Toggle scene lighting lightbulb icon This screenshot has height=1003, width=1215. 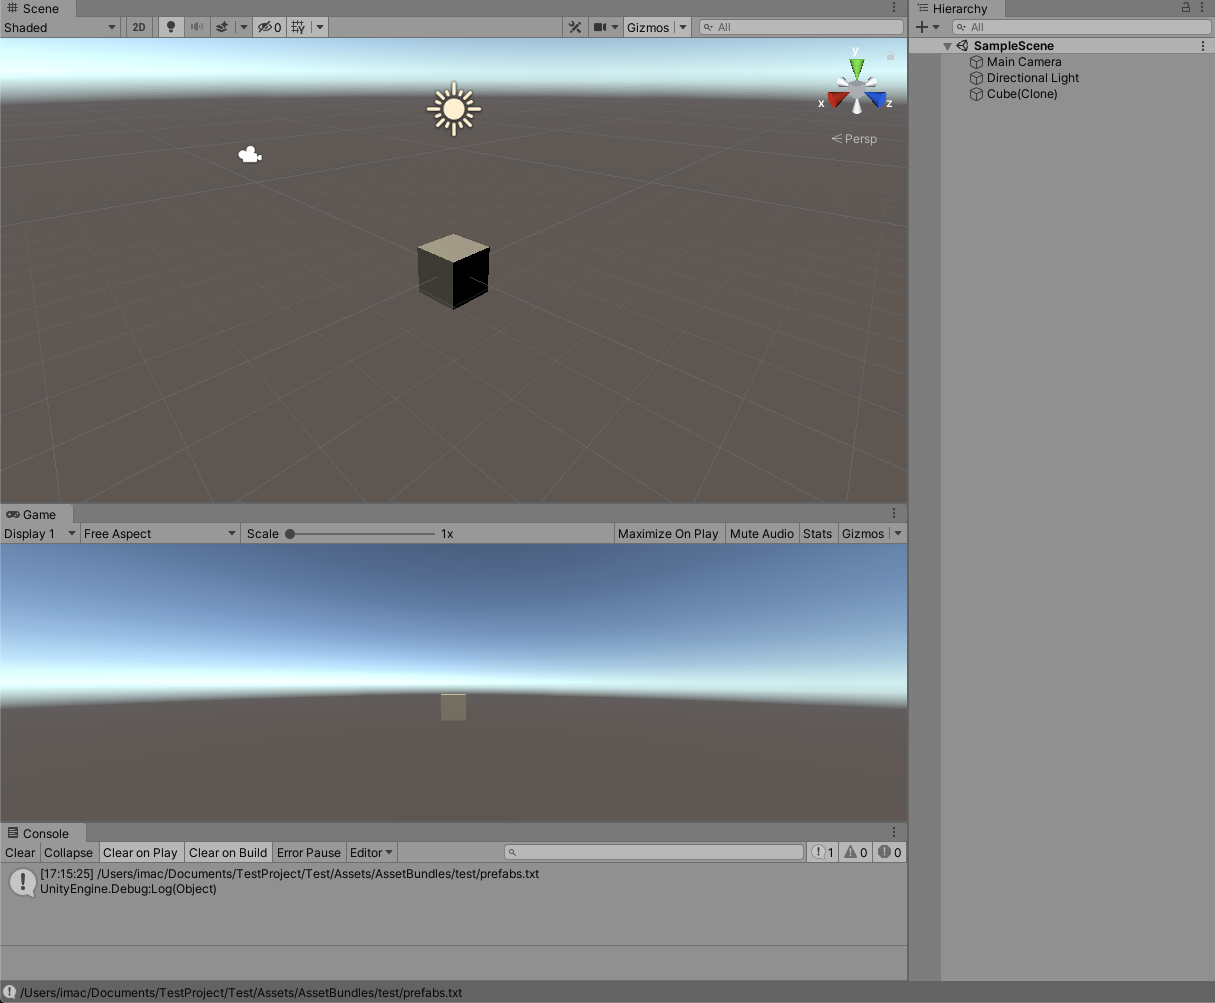point(171,27)
